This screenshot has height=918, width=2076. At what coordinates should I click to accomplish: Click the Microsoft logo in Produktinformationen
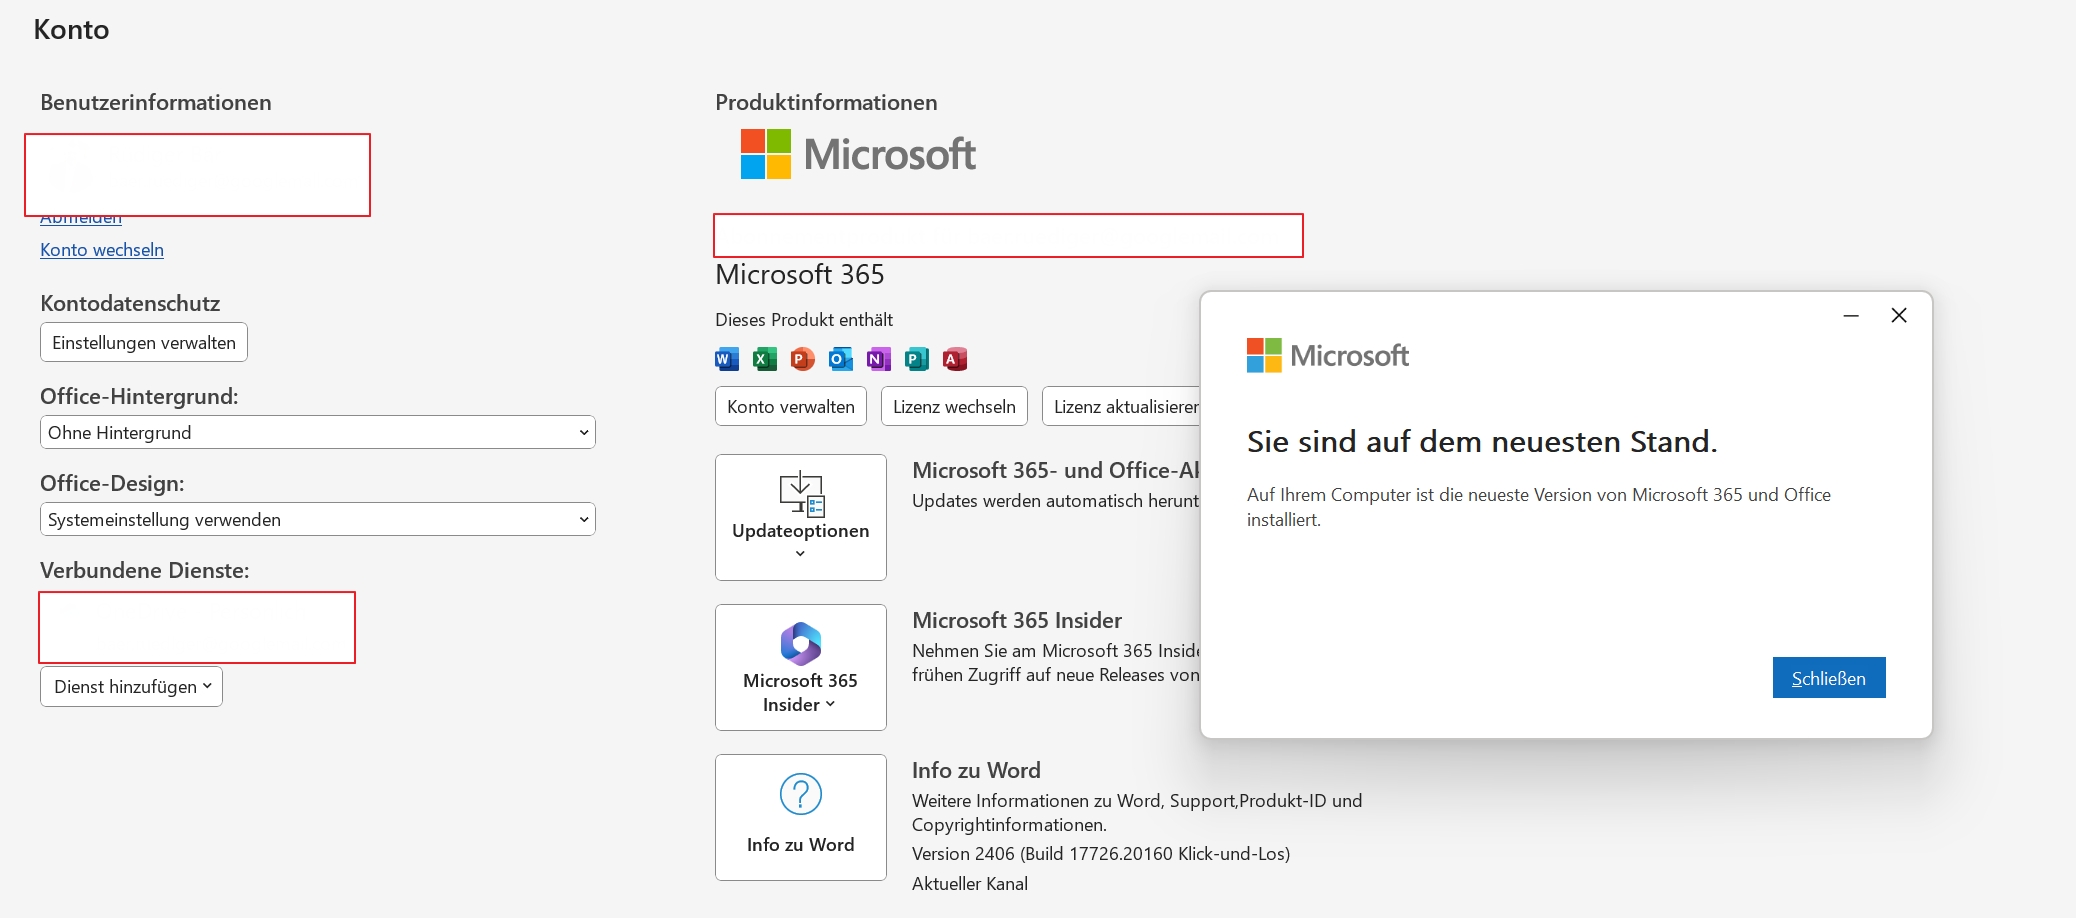point(858,154)
